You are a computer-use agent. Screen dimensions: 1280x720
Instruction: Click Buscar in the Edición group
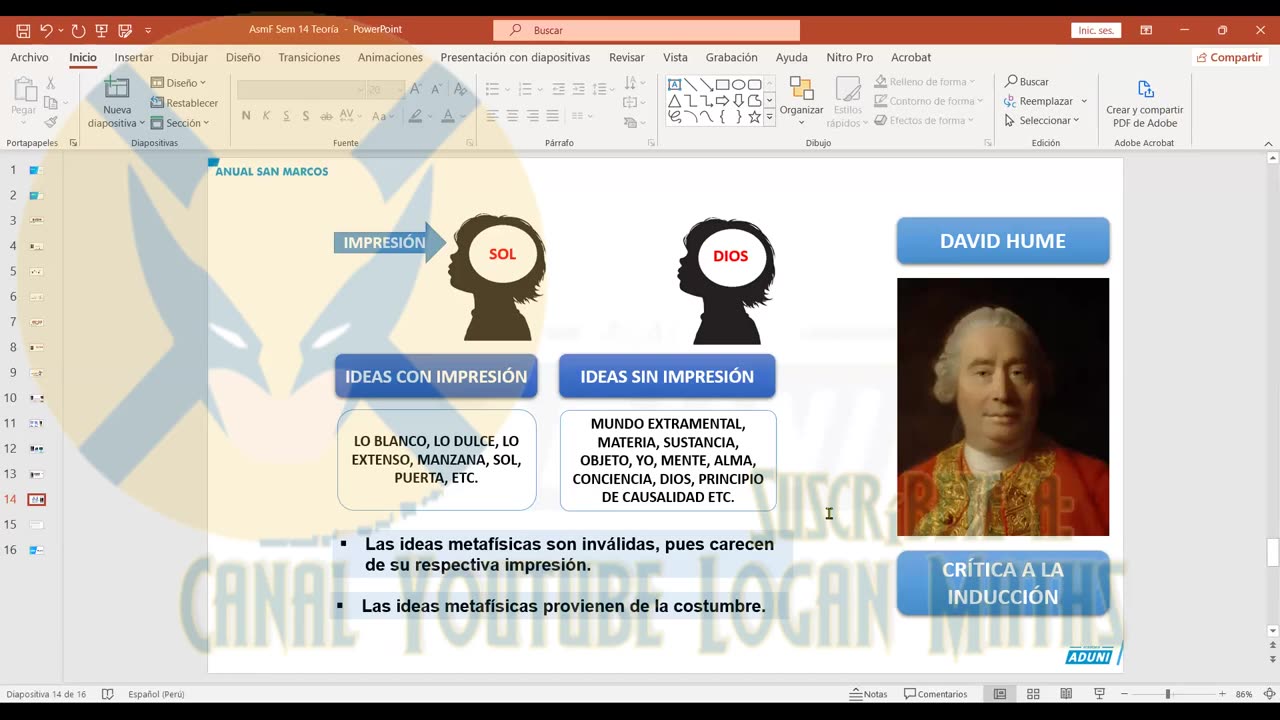point(1027,82)
